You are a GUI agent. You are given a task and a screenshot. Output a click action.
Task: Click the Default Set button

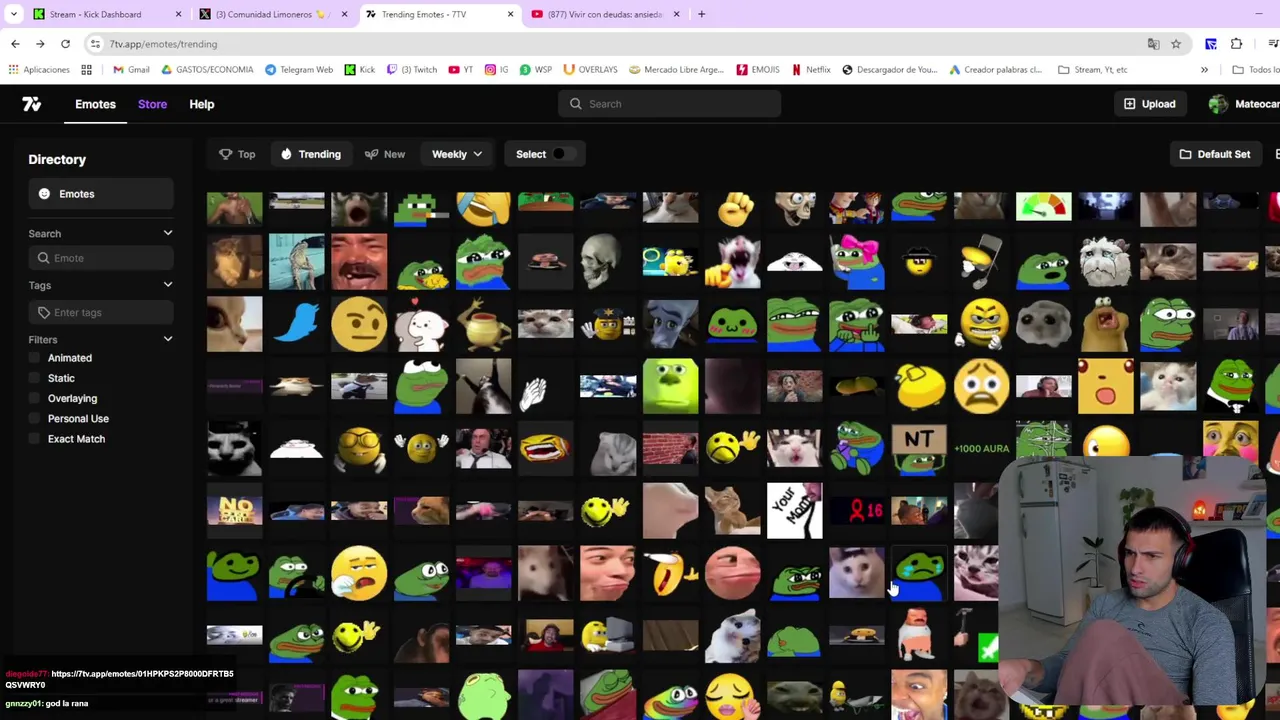coord(1215,154)
